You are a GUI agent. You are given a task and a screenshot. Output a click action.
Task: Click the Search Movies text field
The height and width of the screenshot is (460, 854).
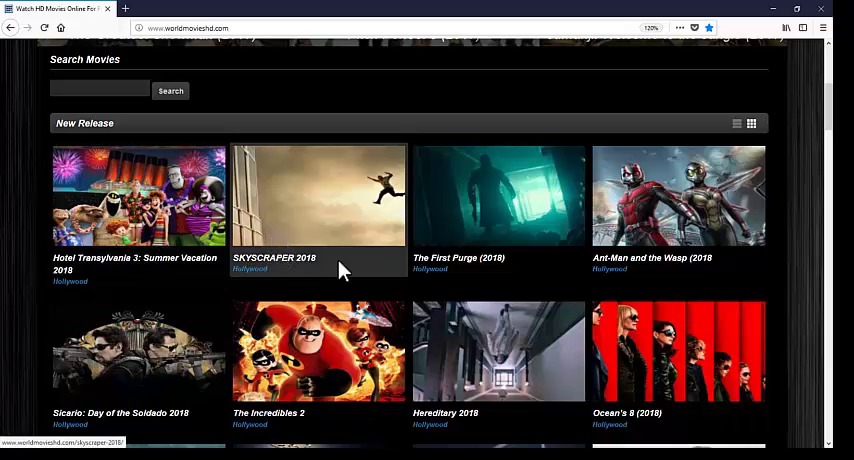100,89
